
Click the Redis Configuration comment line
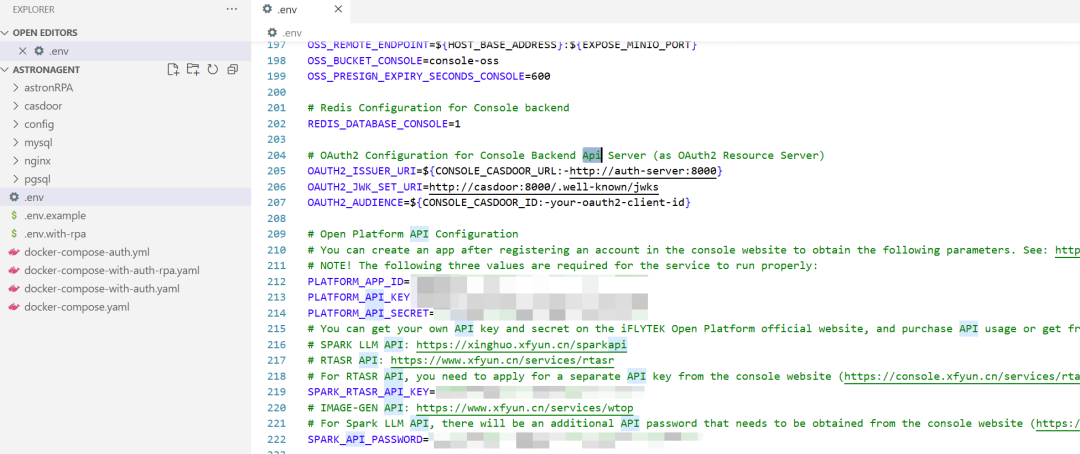(438, 107)
